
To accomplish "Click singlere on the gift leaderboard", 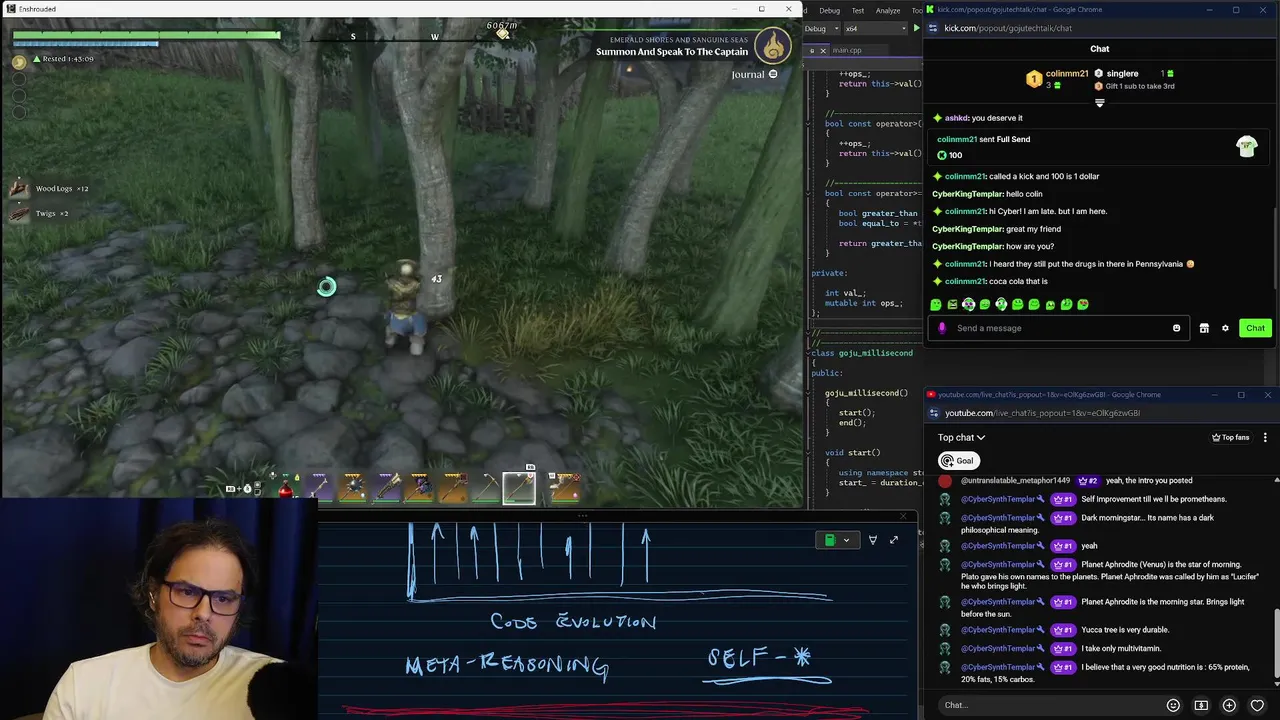I will 1122,74.
